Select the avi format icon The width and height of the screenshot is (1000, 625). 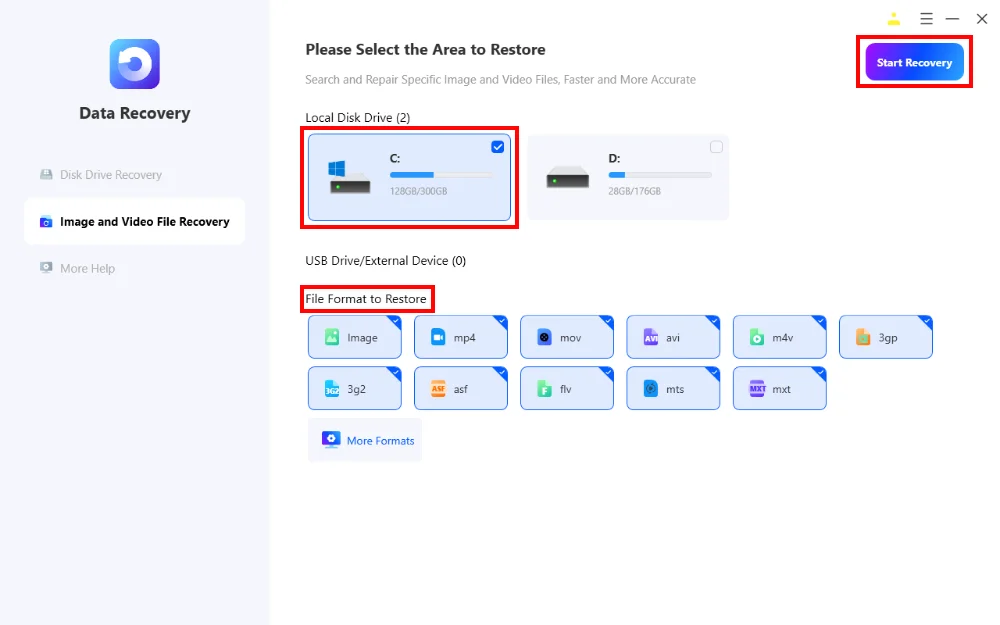pyautogui.click(x=651, y=338)
